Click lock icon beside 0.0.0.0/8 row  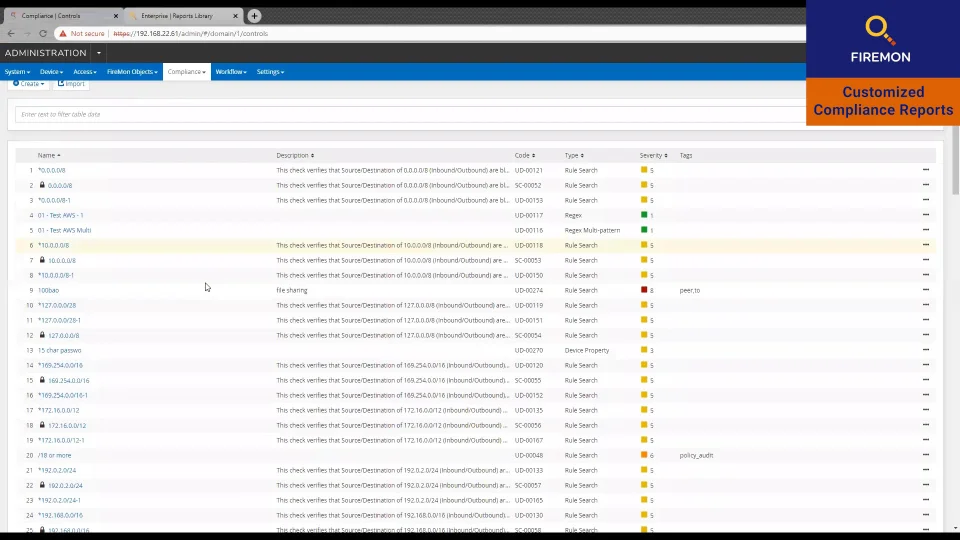coord(42,185)
